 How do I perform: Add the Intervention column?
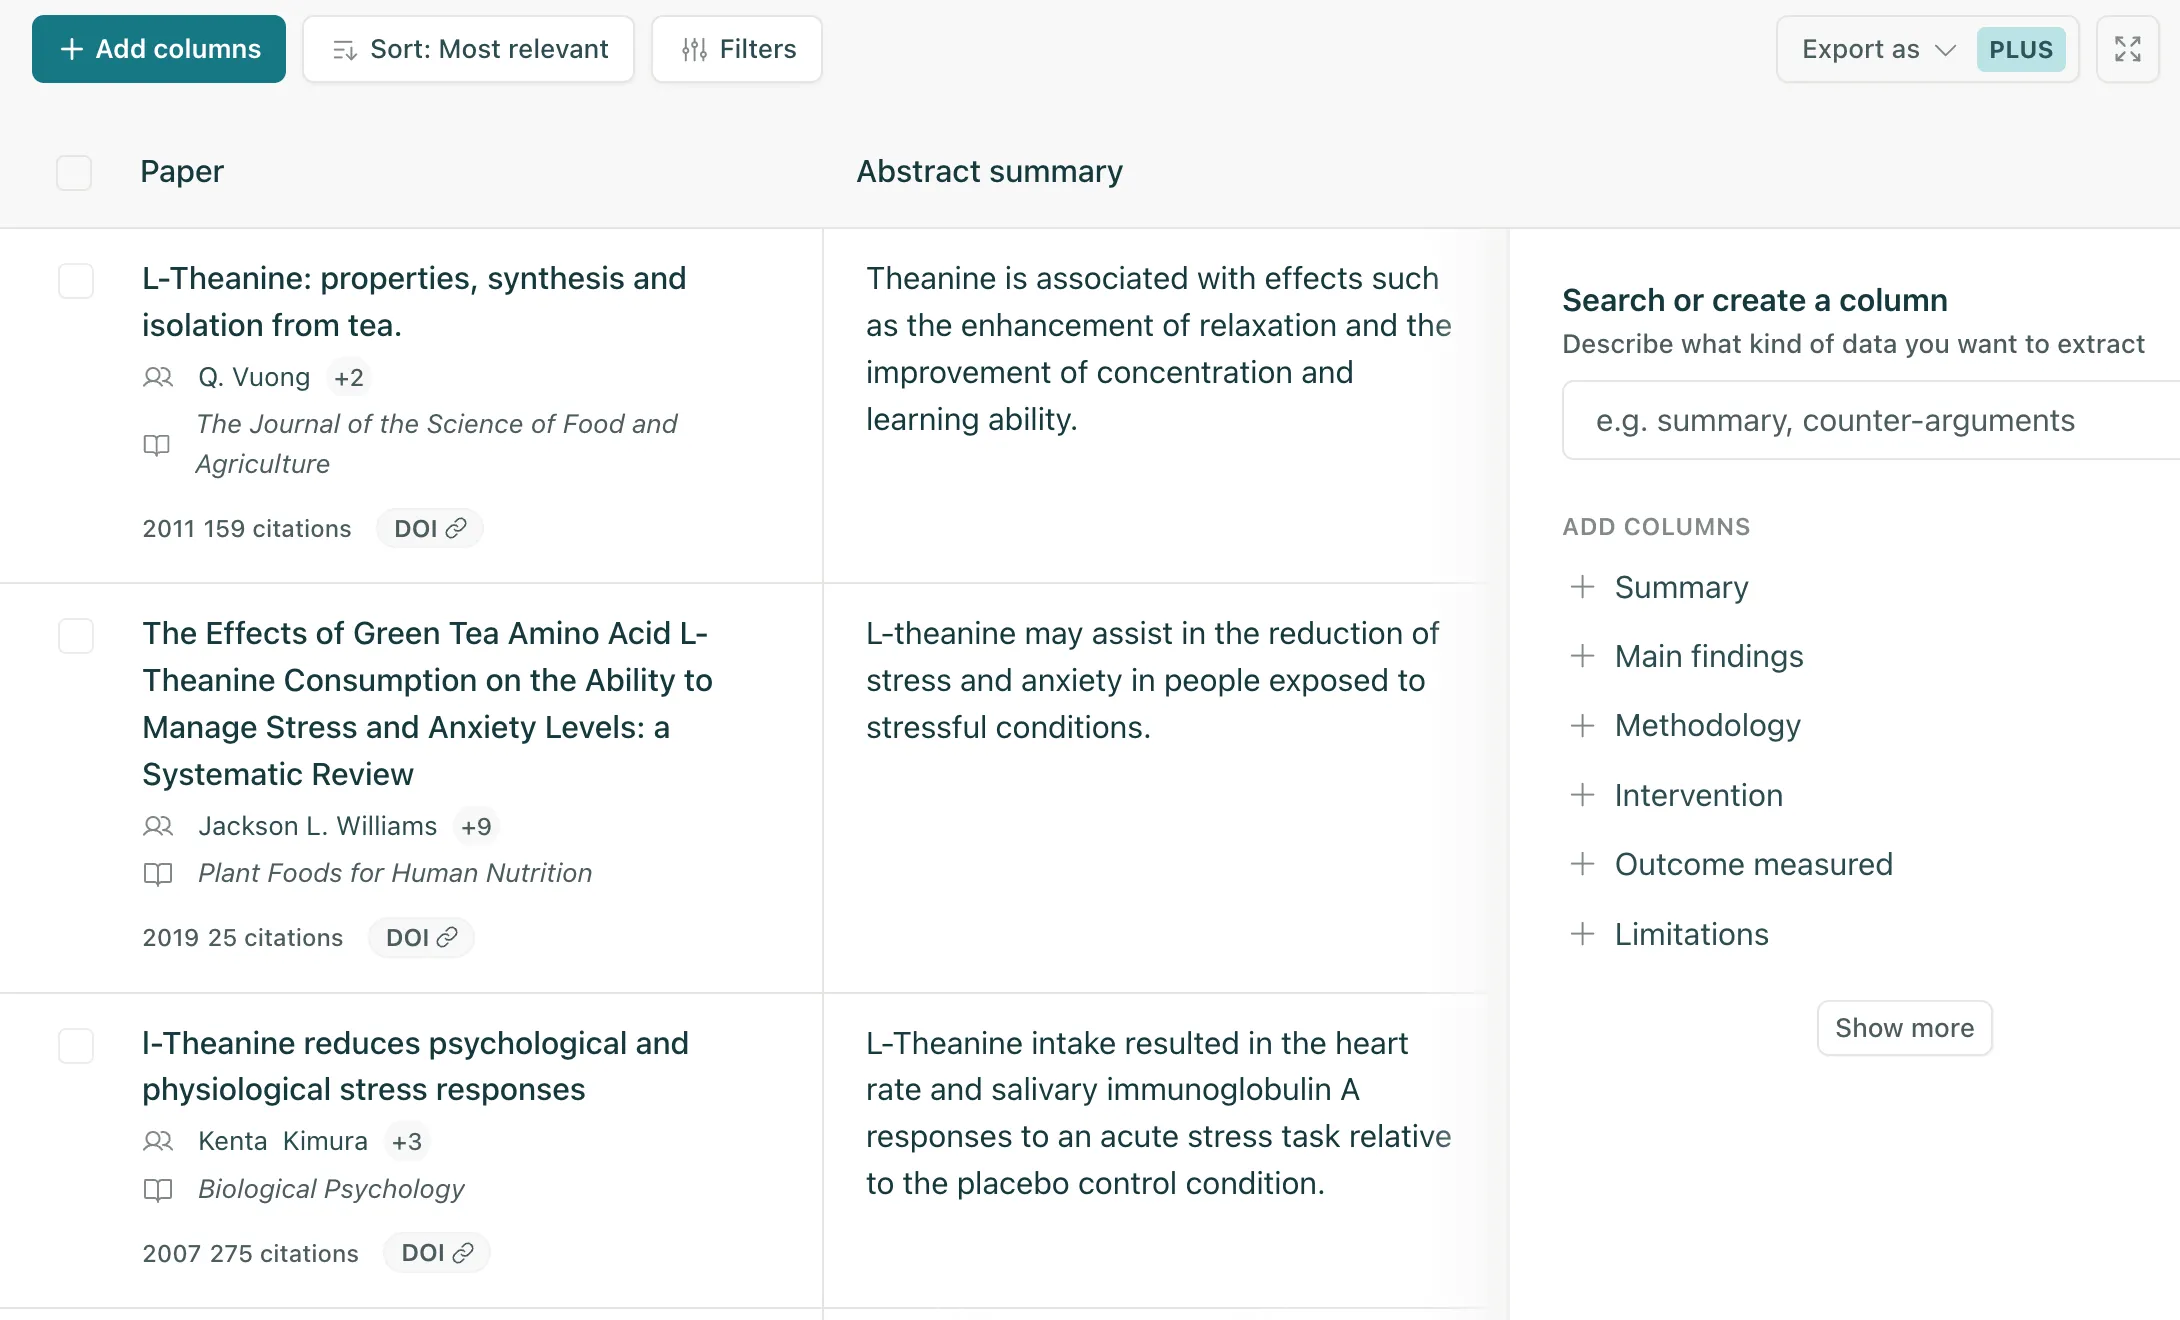[x=1698, y=795]
